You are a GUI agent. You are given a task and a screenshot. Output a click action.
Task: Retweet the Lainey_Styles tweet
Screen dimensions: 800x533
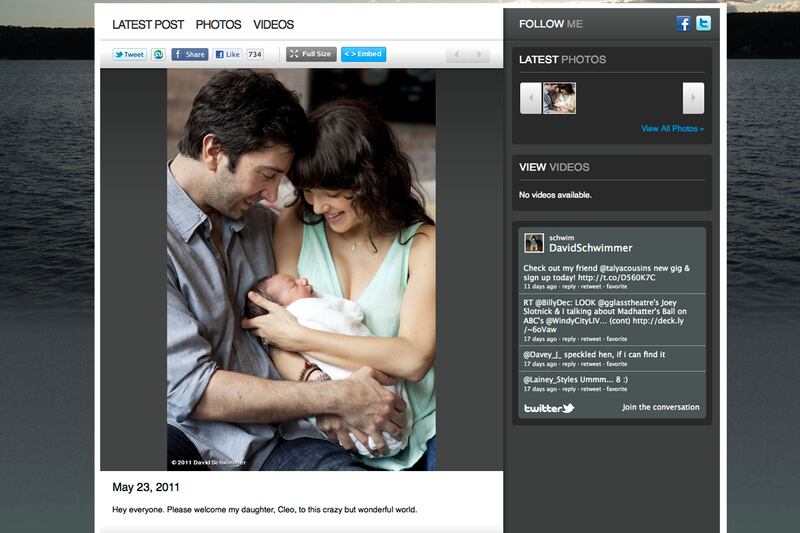tap(591, 389)
